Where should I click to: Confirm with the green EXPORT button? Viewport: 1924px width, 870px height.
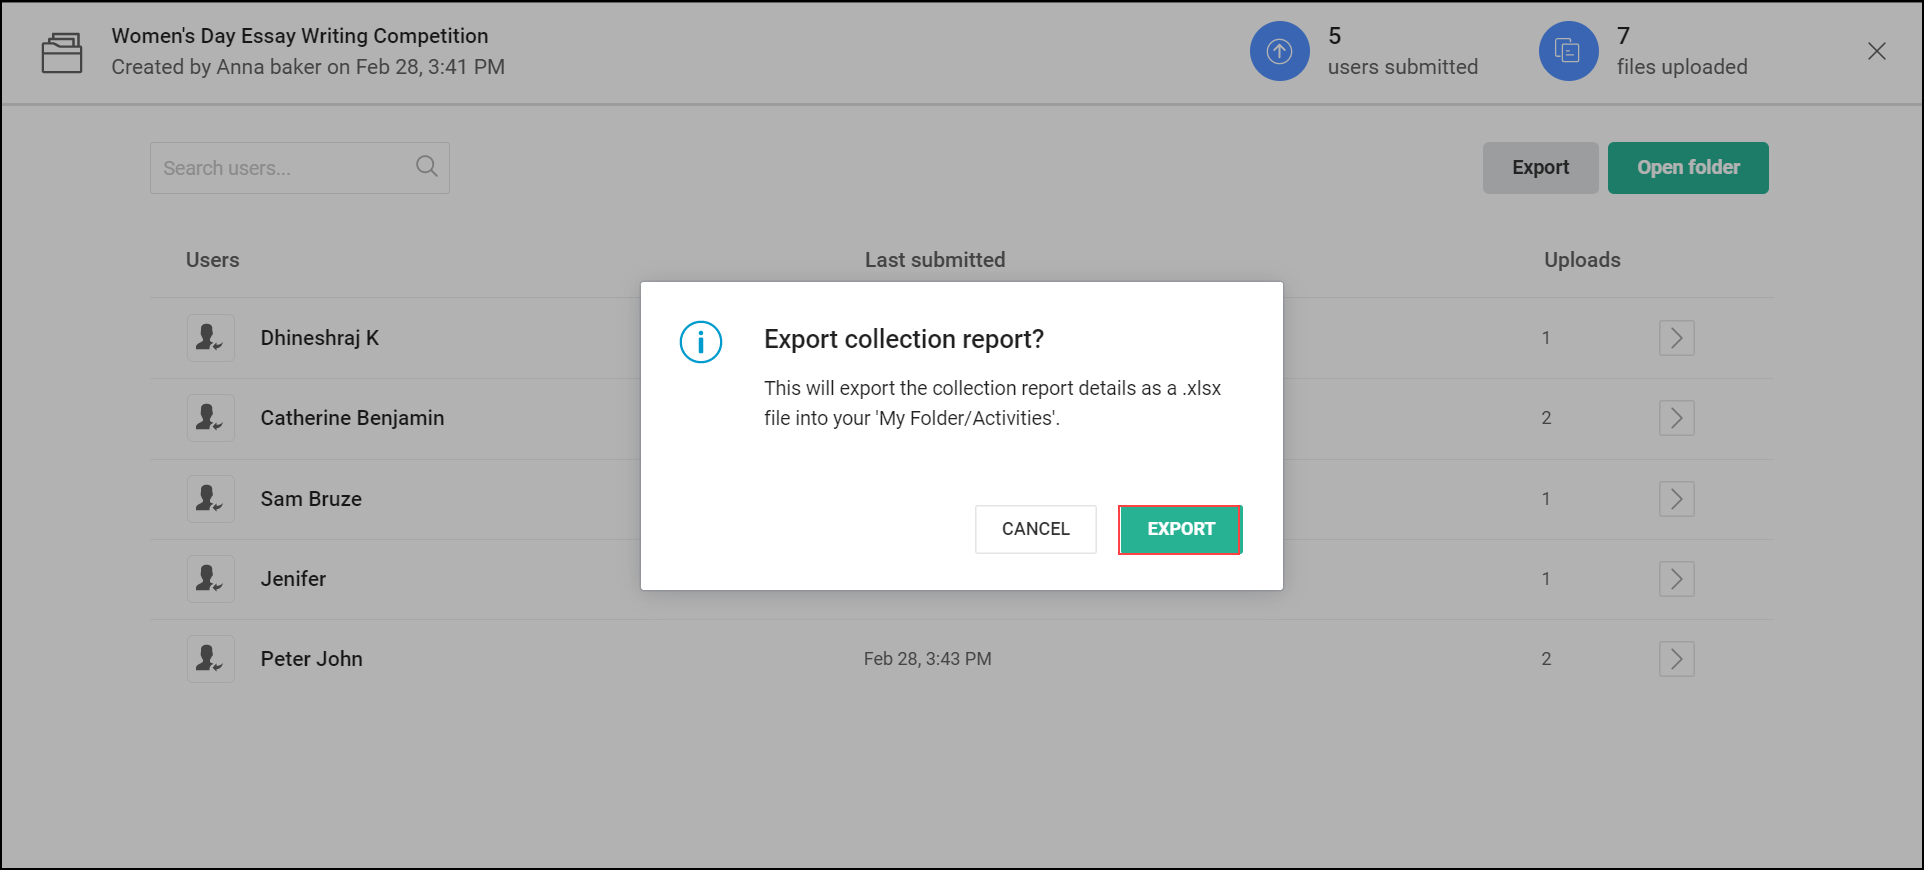(x=1180, y=529)
